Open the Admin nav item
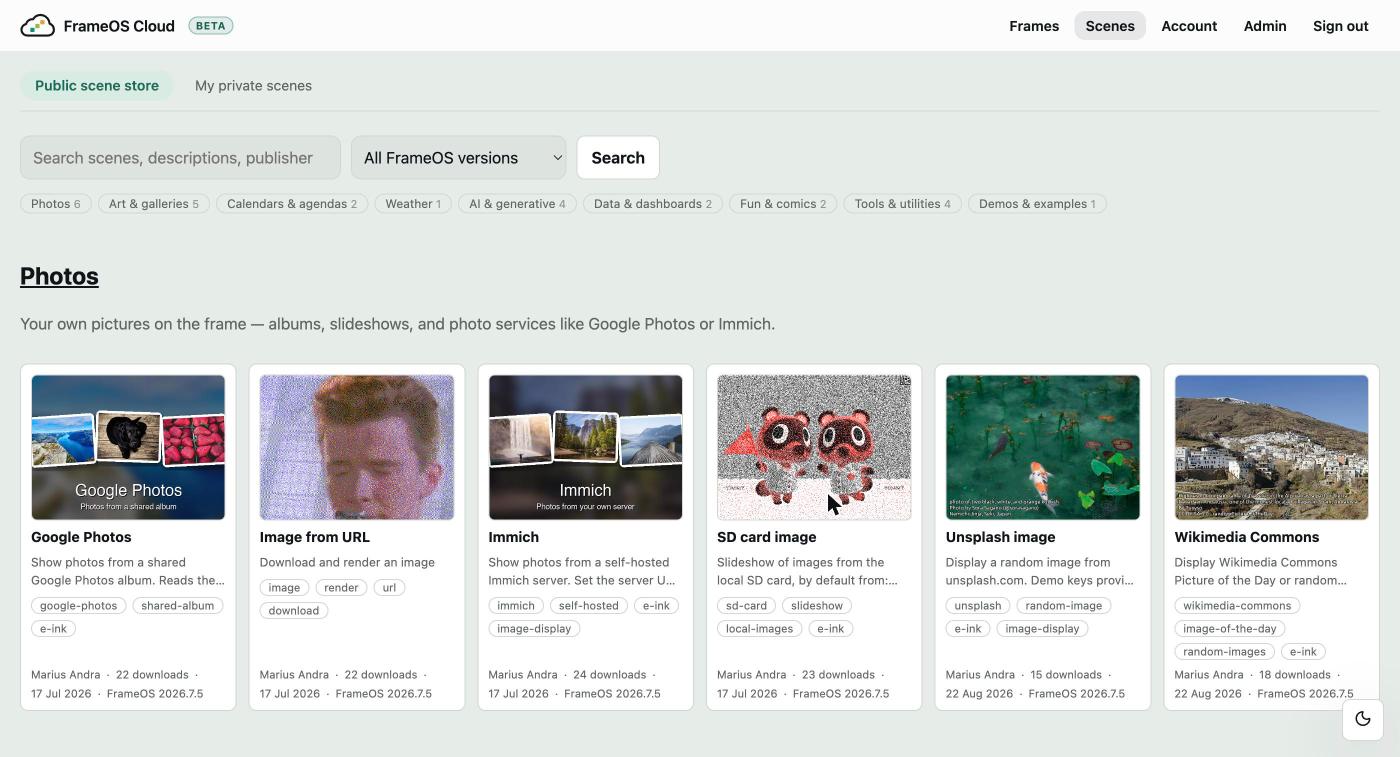 (x=1265, y=26)
